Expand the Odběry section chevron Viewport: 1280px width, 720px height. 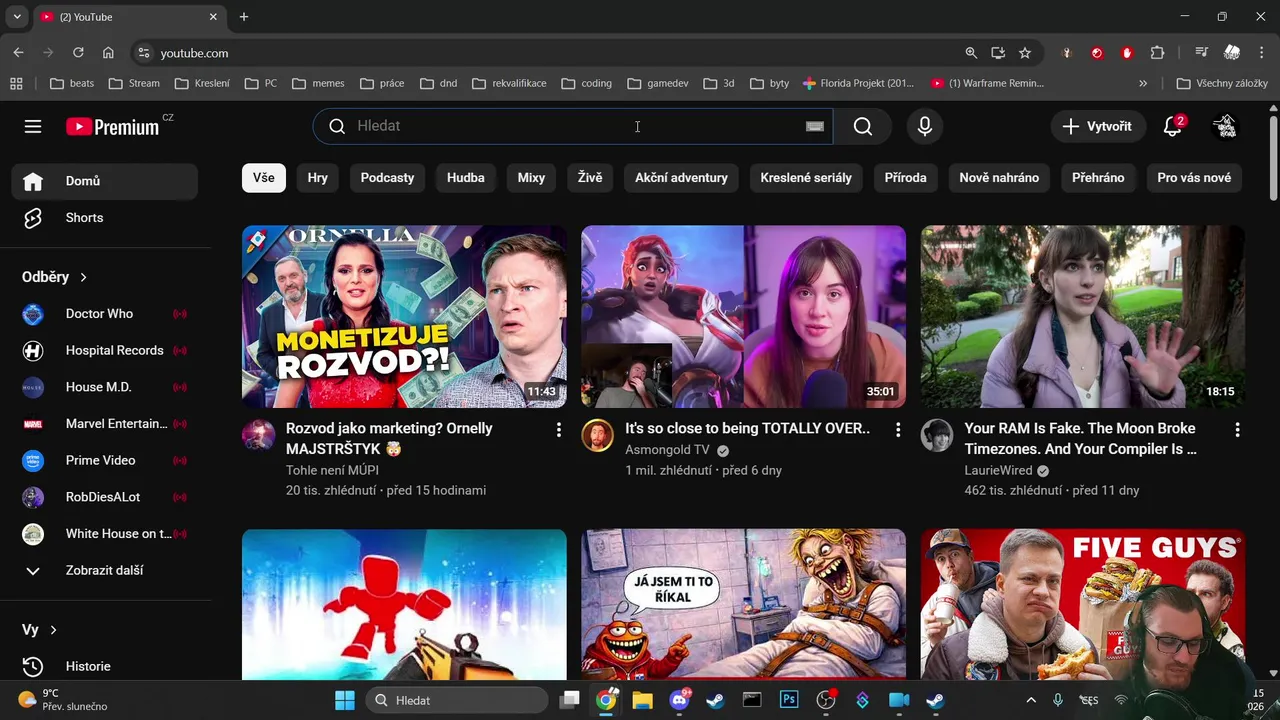[83, 277]
